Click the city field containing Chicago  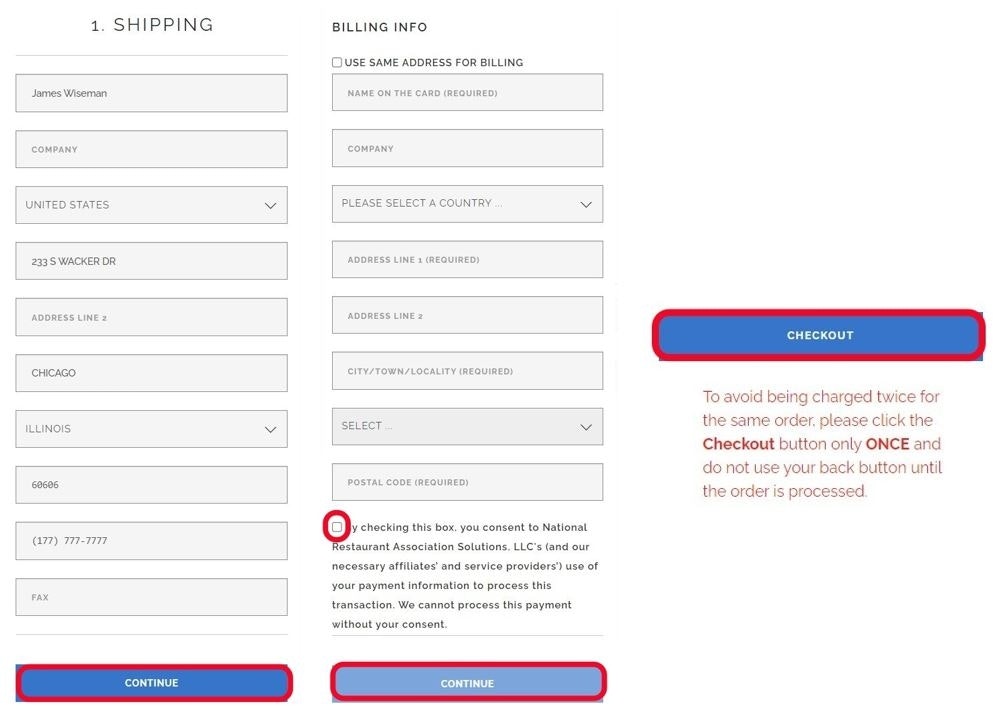(x=151, y=373)
